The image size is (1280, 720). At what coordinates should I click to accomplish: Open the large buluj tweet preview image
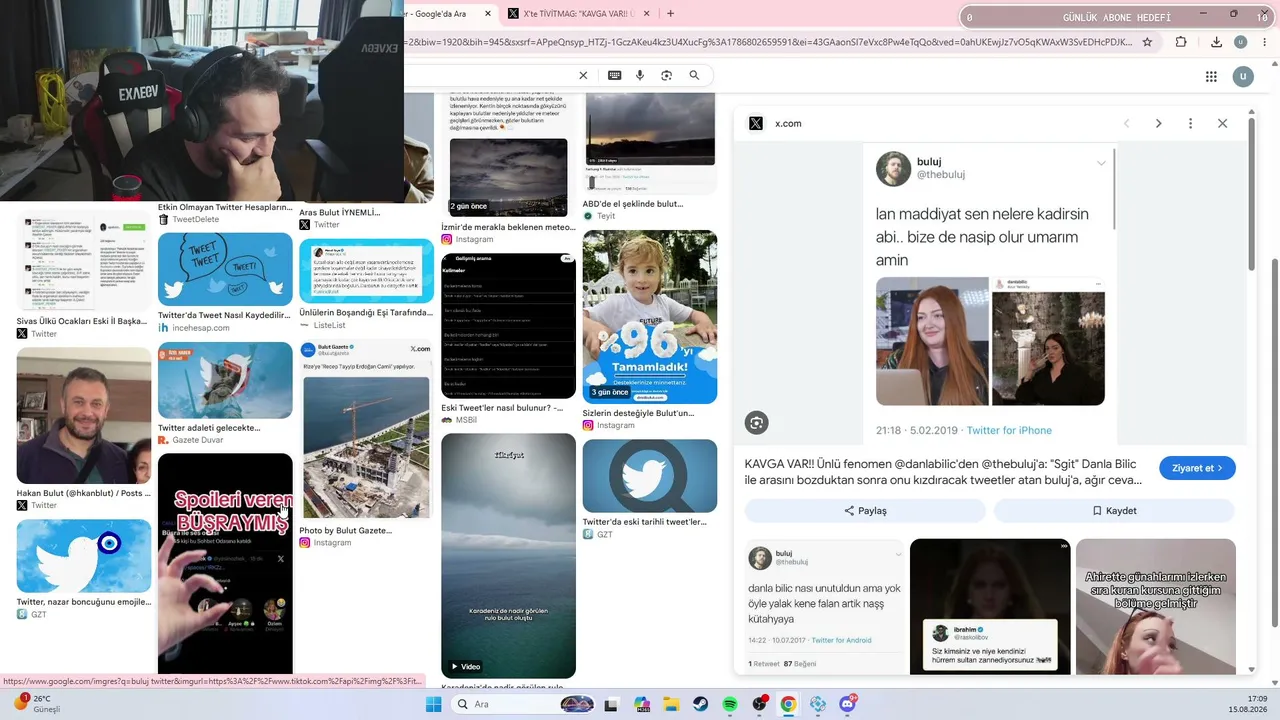coord(990,293)
